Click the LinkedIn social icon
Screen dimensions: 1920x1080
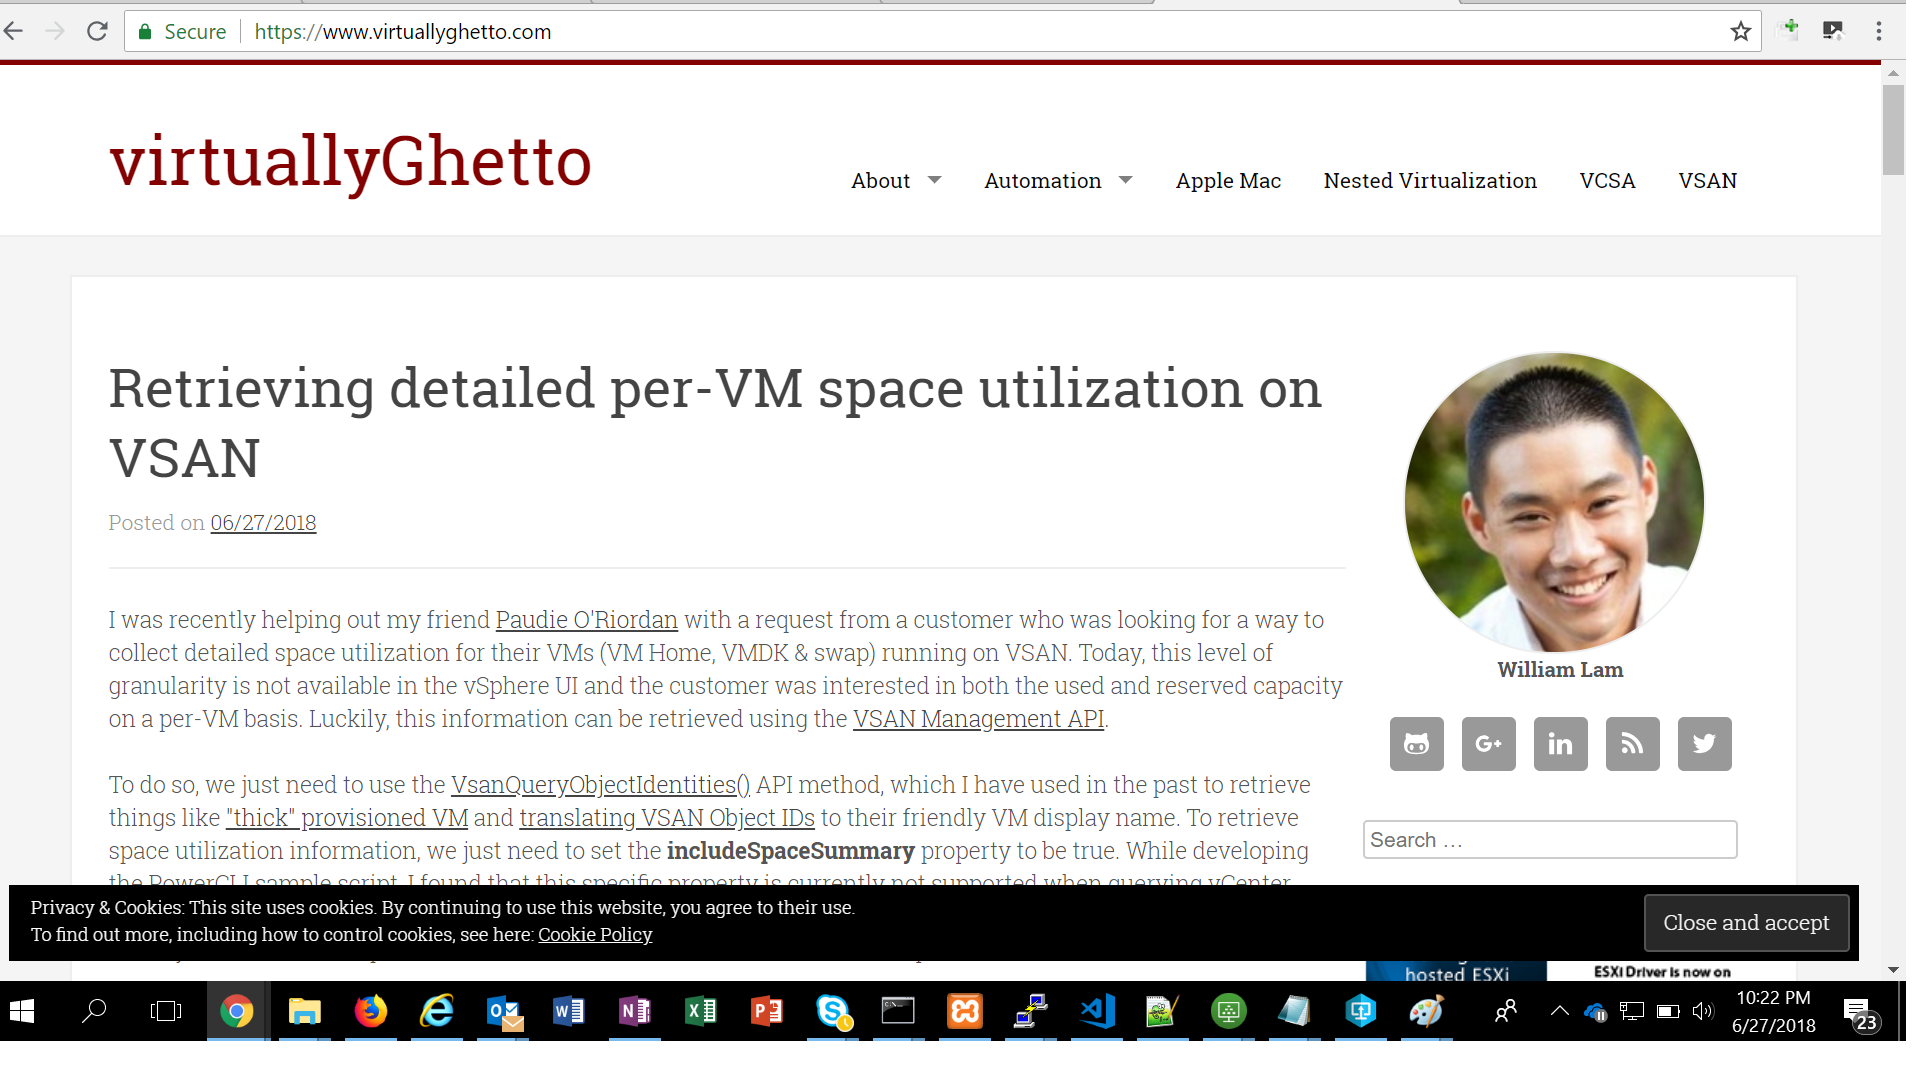tap(1560, 744)
